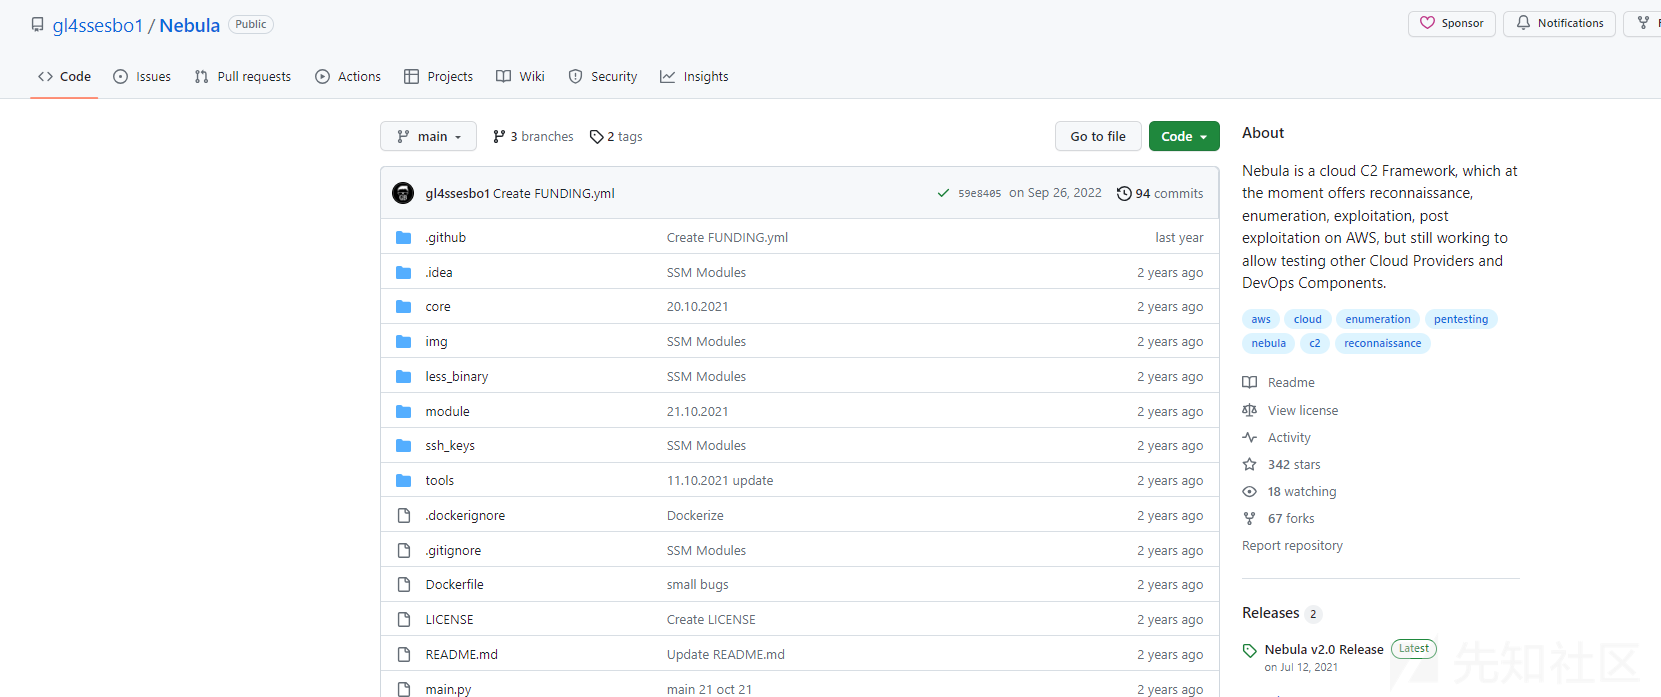Click the gl4ssesbo1 commit author avatar
1661x697 pixels.
pos(403,193)
